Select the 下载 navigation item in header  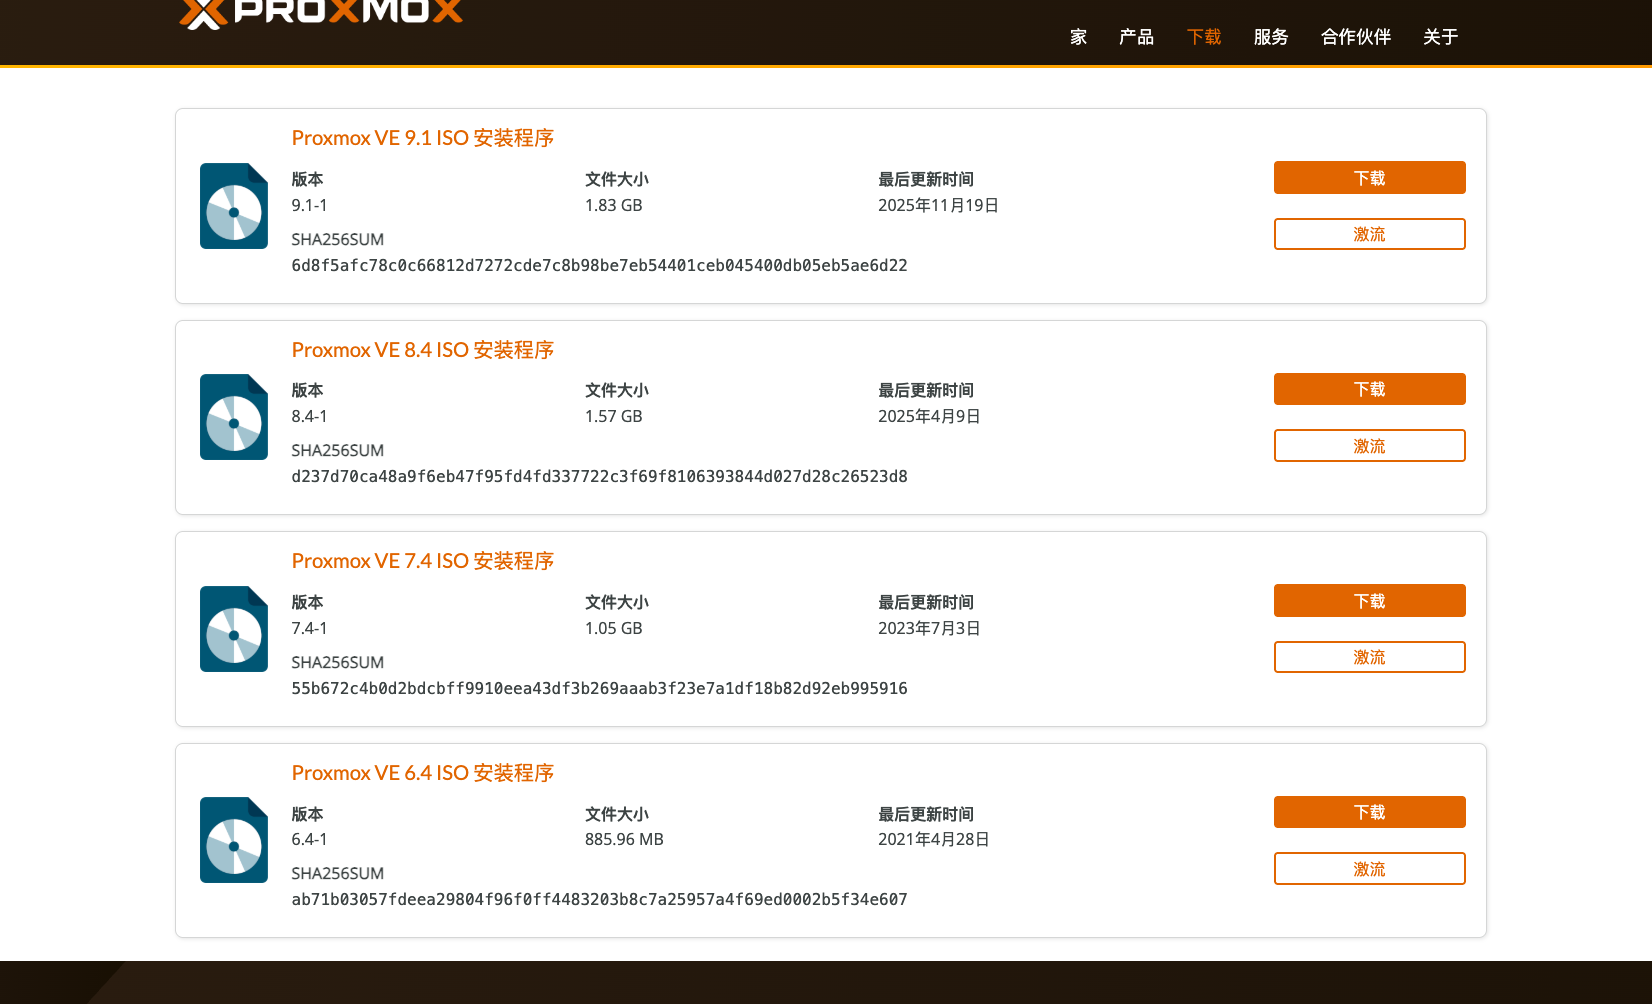tap(1204, 37)
